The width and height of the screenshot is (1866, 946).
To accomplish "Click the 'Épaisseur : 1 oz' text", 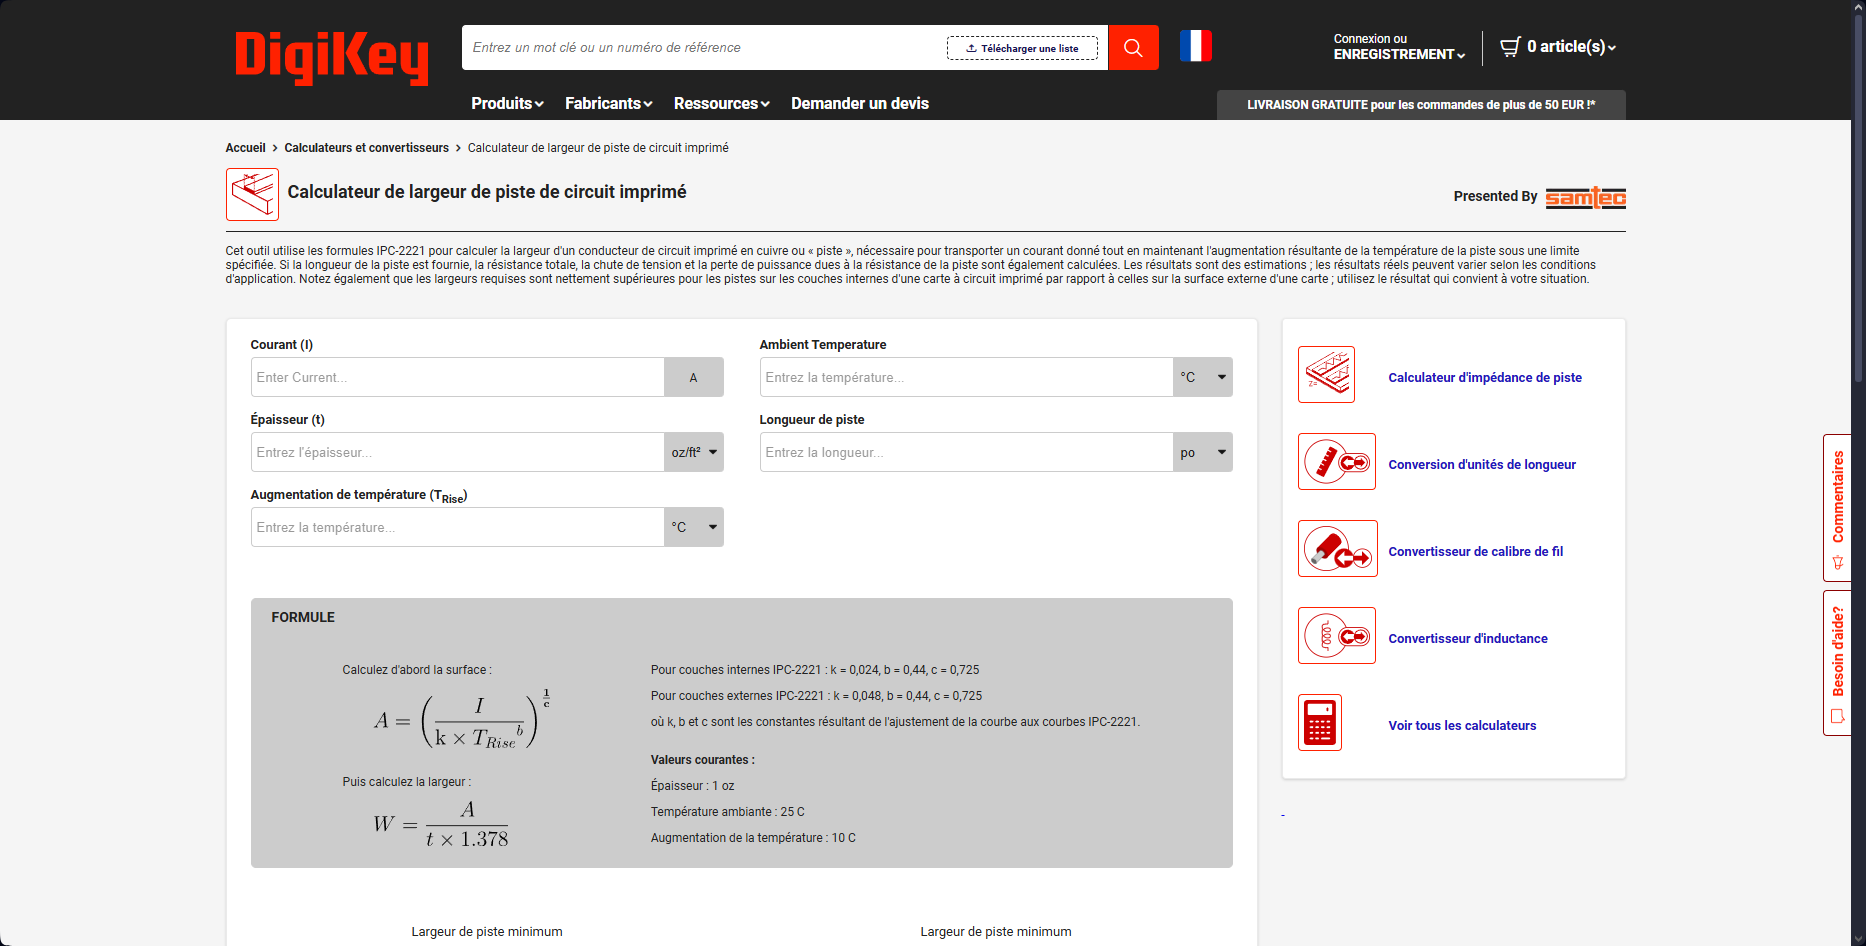I will click(x=692, y=786).
